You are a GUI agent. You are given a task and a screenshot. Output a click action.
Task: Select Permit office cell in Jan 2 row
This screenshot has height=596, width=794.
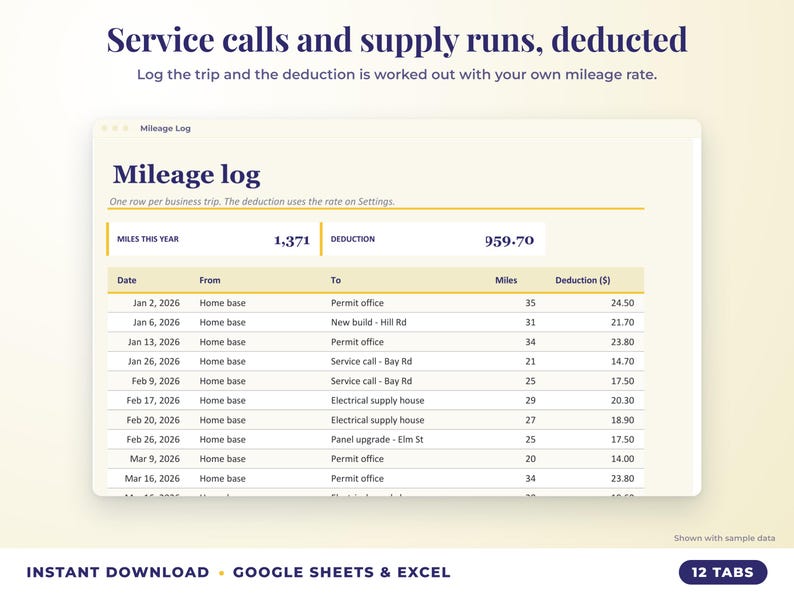pos(357,303)
